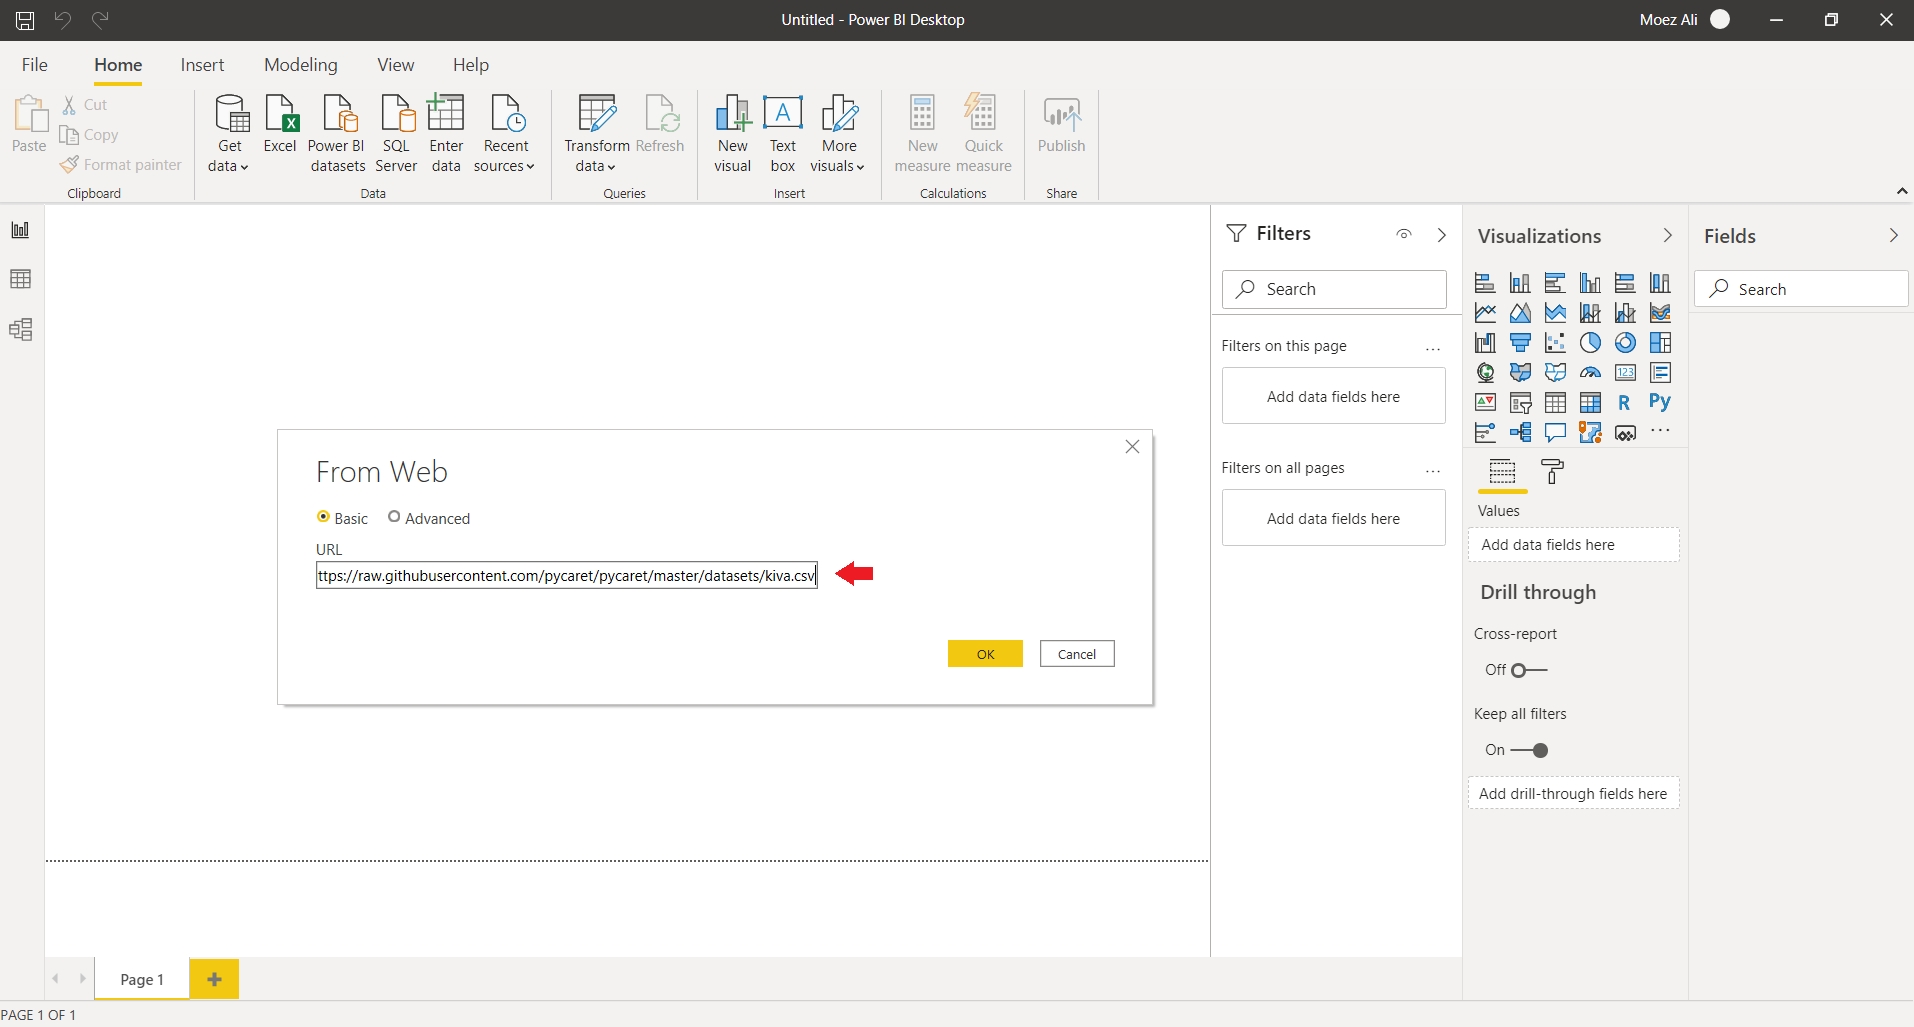Cancel the From Web dialog
The height and width of the screenshot is (1027, 1914).
(1077, 654)
